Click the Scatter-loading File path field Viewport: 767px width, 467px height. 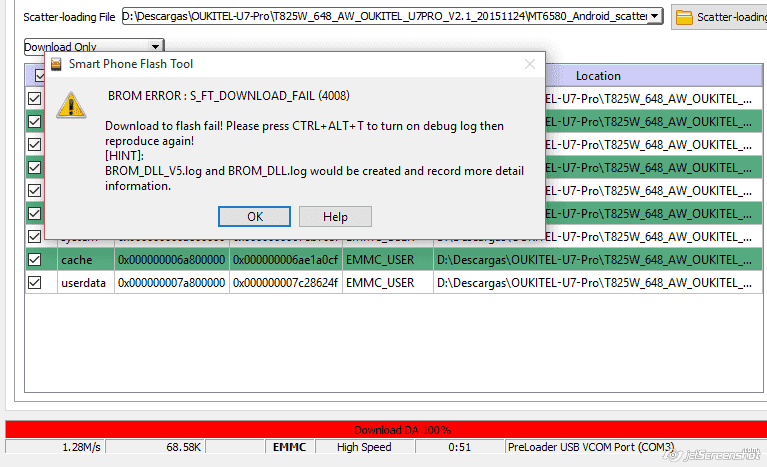(385, 16)
